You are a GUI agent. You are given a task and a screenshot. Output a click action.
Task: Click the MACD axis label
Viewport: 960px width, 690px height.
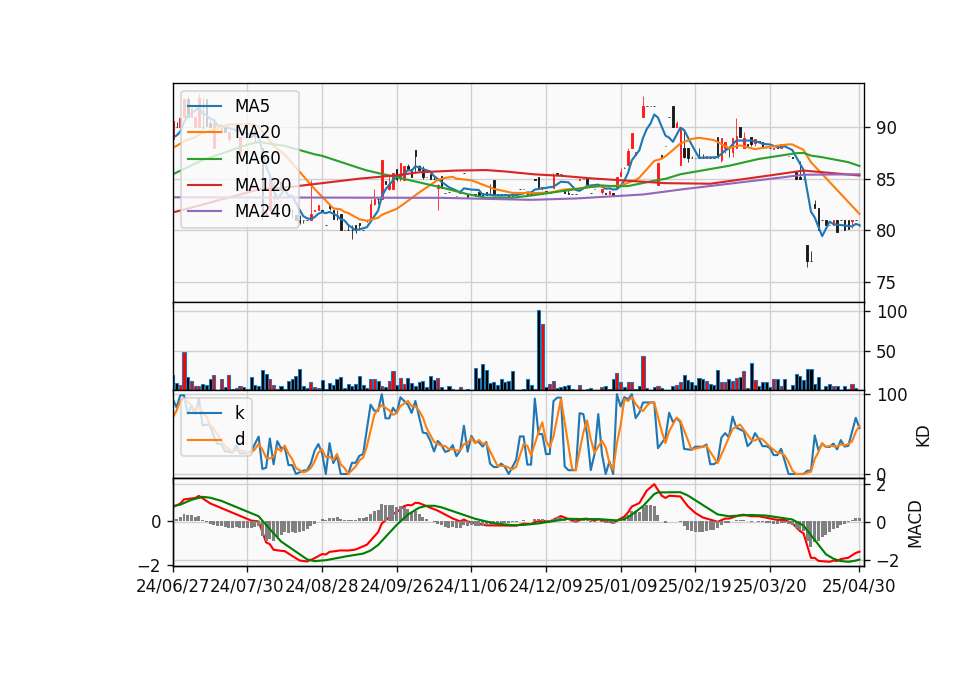(x=914, y=524)
